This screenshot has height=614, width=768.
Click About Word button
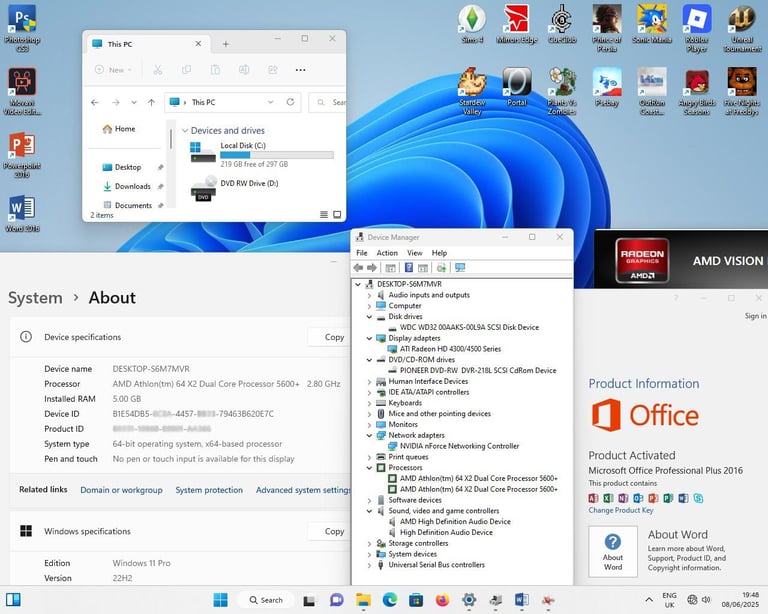[613, 551]
